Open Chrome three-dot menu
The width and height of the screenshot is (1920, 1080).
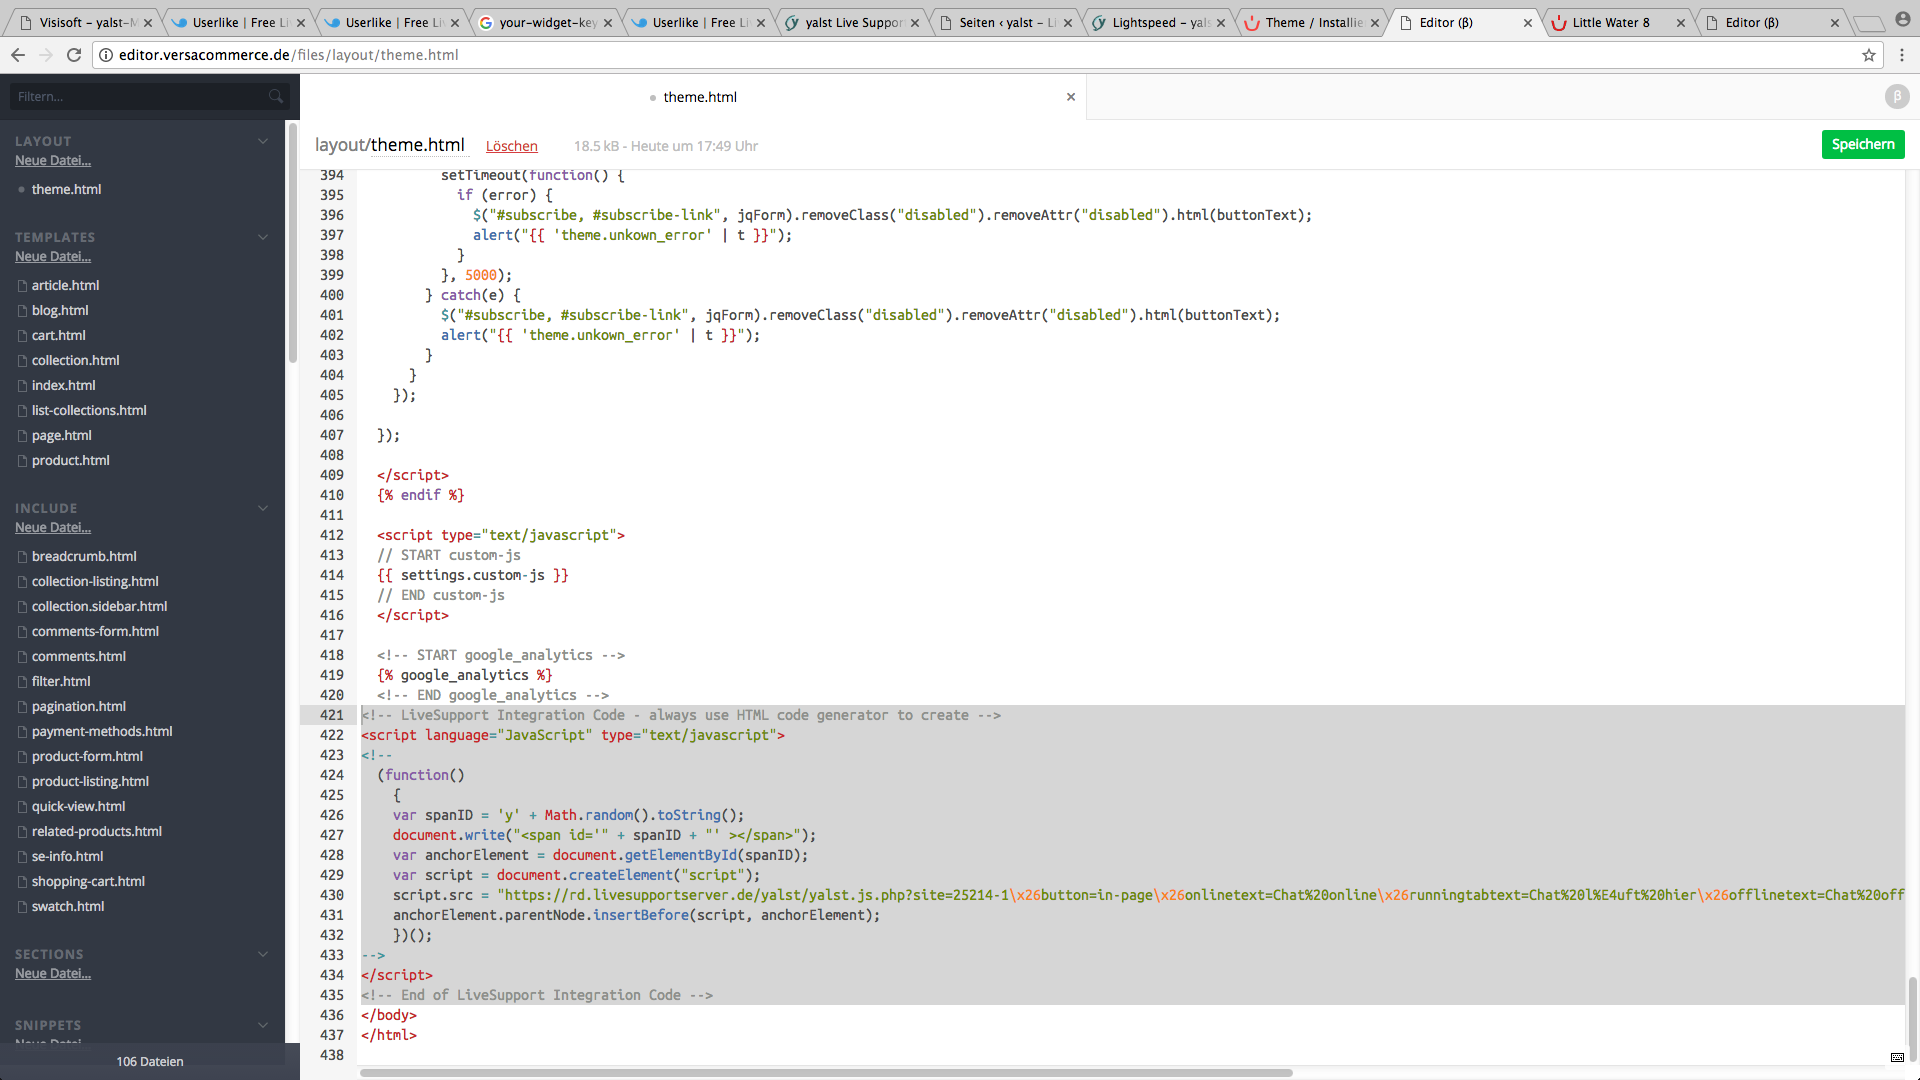tap(1902, 55)
